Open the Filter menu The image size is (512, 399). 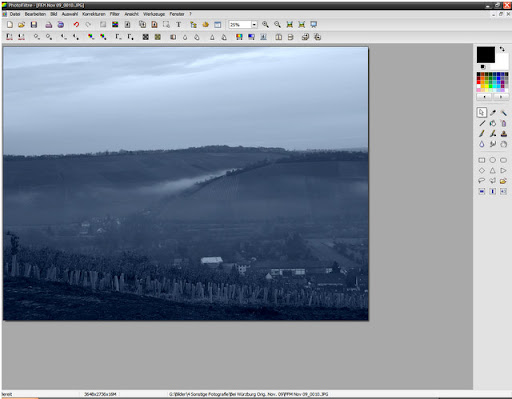(x=115, y=14)
